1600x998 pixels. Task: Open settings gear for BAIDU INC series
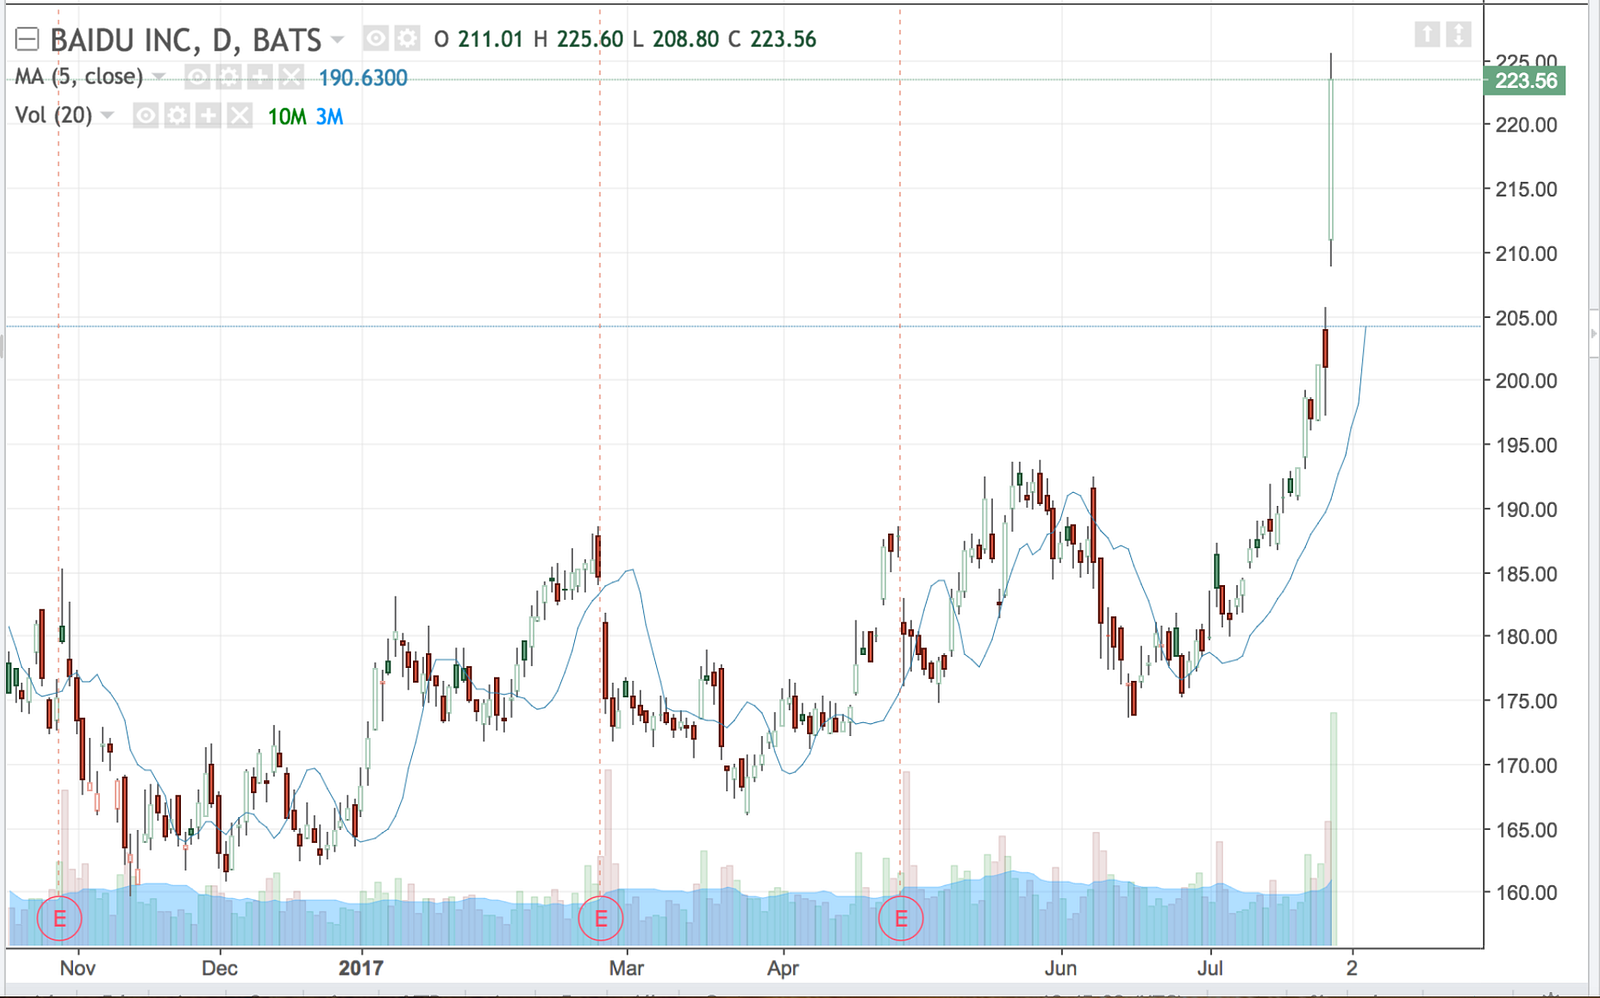[x=407, y=39]
